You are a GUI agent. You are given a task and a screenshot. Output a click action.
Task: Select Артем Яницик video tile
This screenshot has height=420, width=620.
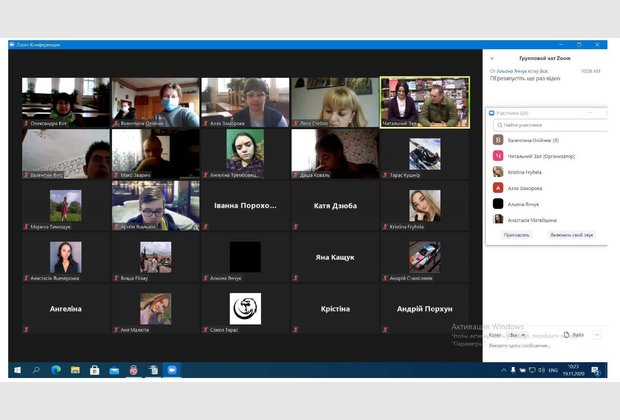(x=156, y=206)
